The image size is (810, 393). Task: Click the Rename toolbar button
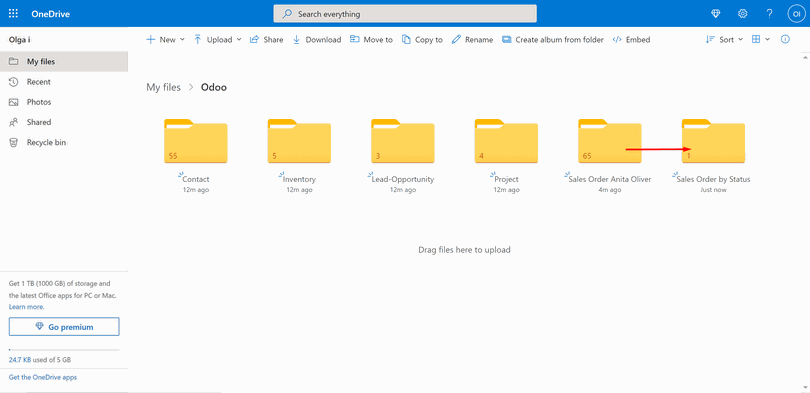472,40
